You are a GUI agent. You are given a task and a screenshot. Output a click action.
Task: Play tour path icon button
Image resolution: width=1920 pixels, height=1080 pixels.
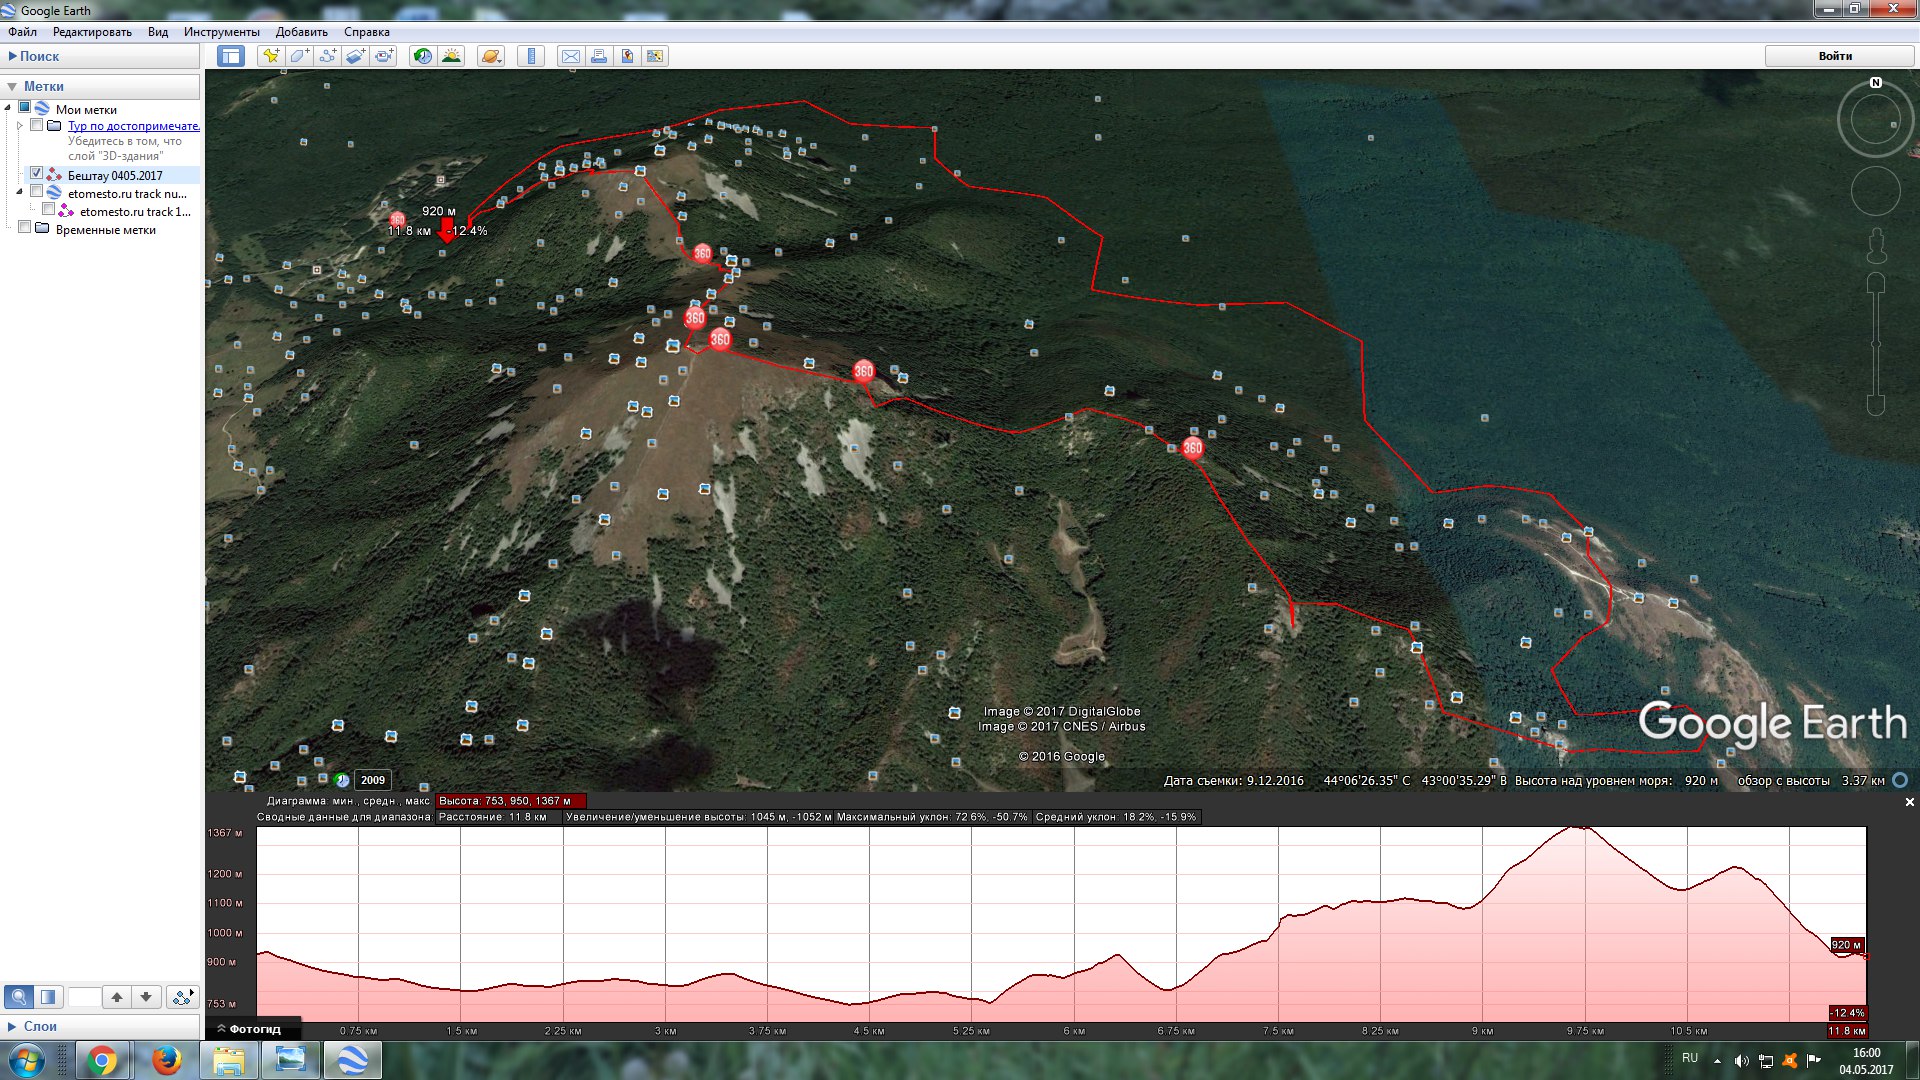(182, 996)
